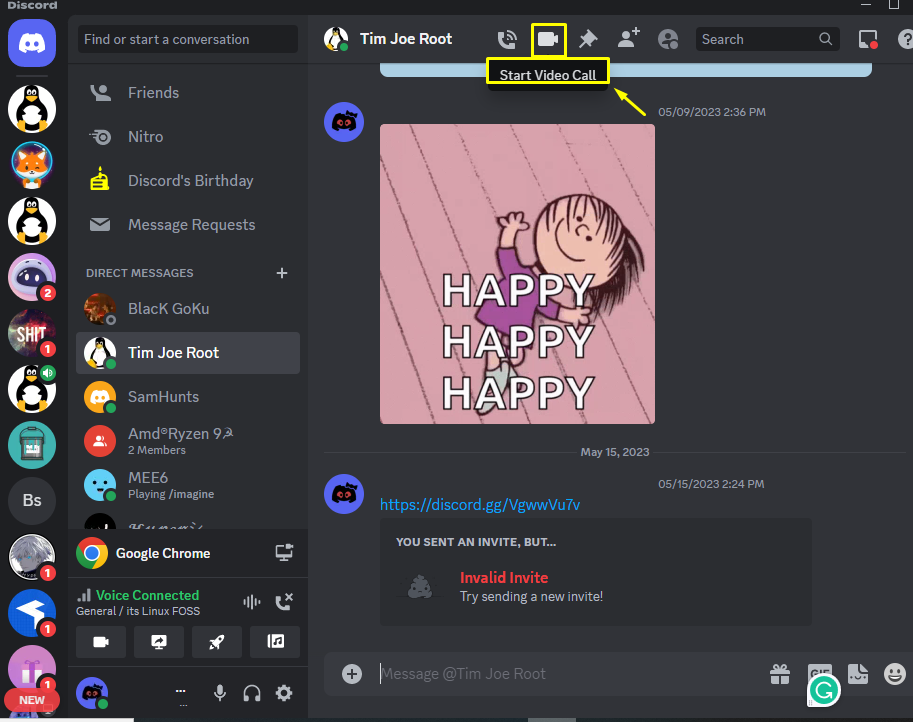
Task: Focus the Search field in header
Action: click(x=767, y=39)
